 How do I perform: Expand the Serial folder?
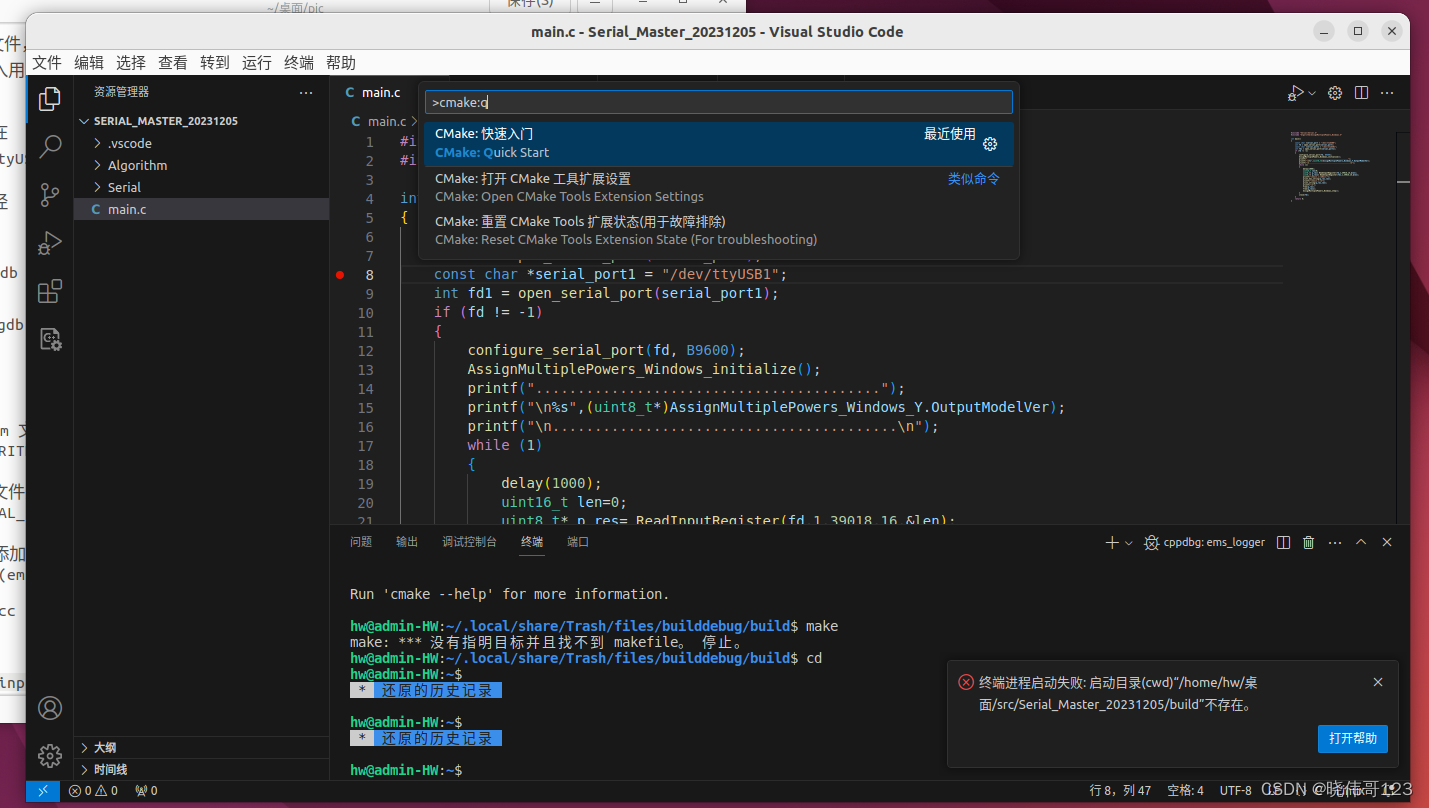[201, 187]
